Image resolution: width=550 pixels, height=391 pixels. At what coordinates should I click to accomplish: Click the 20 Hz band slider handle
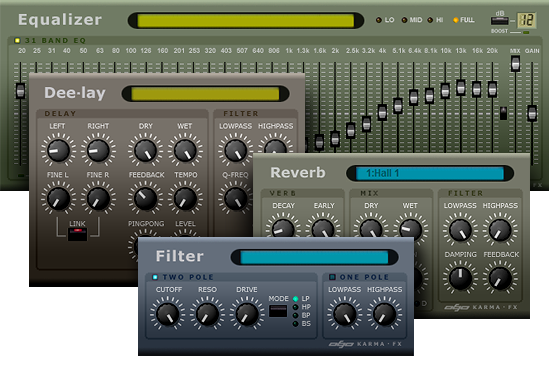pyautogui.click(x=20, y=91)
